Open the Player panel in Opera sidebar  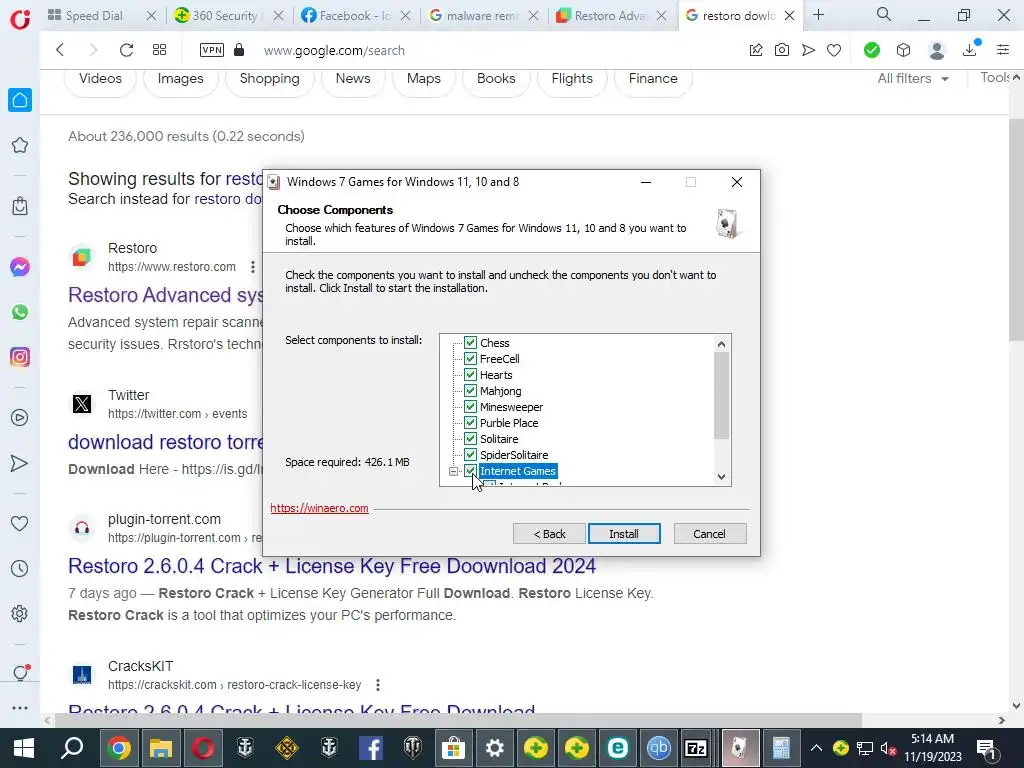pyautogui.click(x=20, y=418)
